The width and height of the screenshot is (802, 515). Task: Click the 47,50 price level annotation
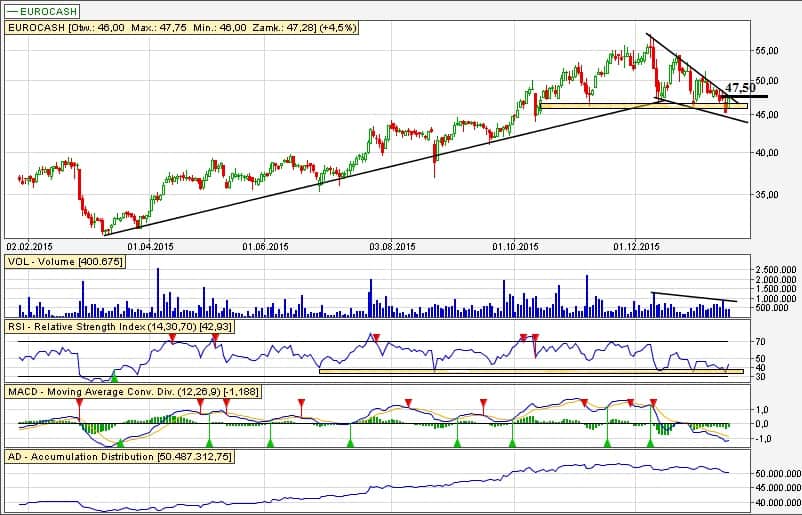(x=741, y=88)
